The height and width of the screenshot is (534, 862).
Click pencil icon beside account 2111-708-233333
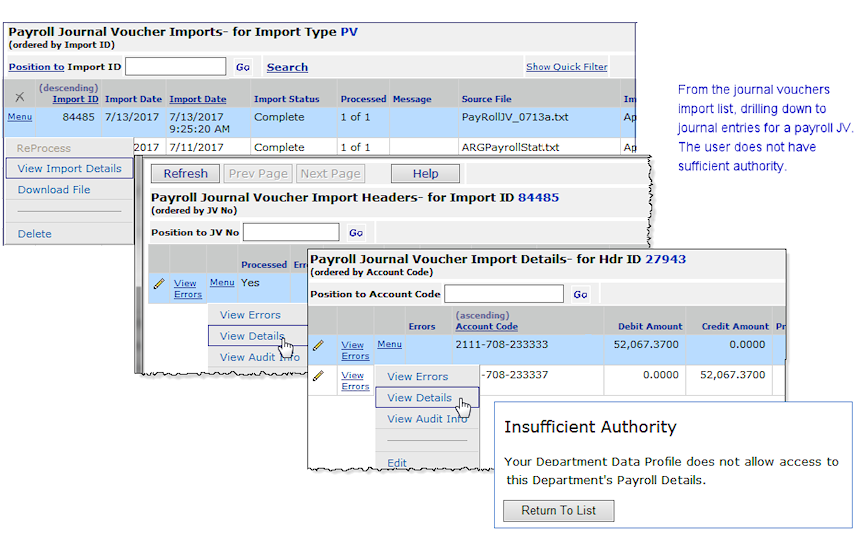click(318, 346)
